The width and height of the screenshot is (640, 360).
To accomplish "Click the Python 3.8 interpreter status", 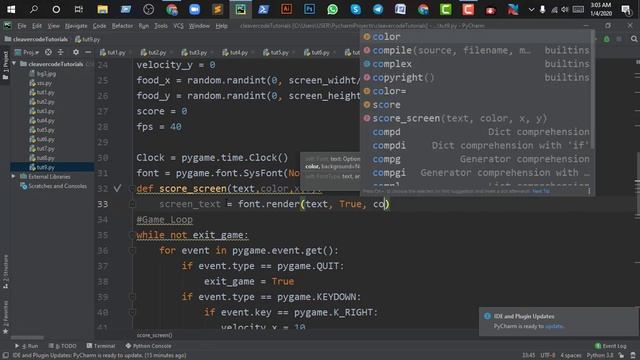I will tap(600, 356).
